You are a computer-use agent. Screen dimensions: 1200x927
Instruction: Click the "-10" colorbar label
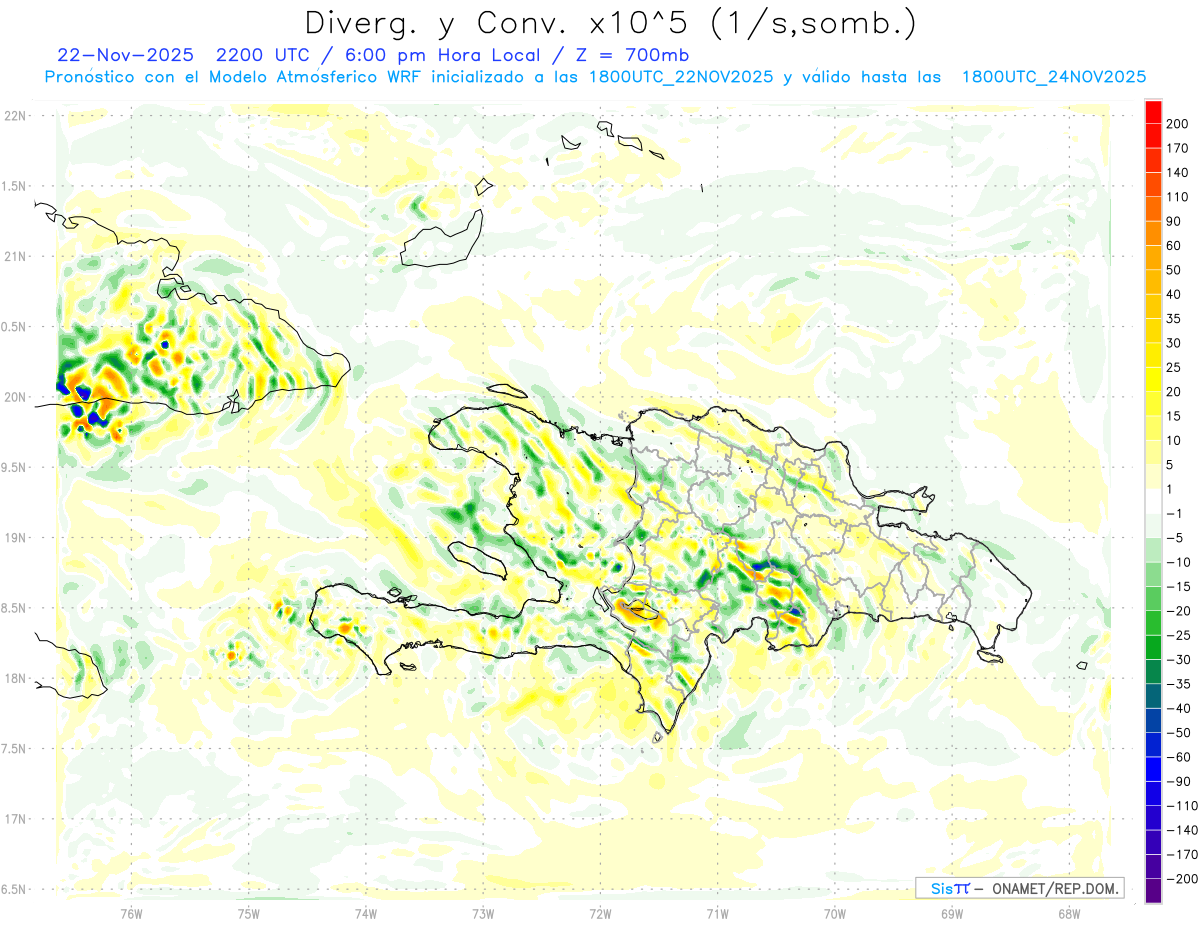(x=1179, y=563)
